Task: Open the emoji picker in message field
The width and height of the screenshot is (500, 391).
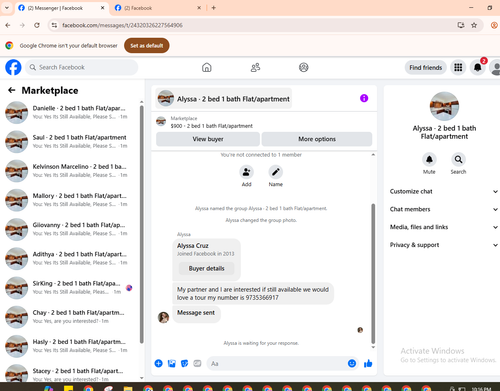Action: (x=352, y=363)
